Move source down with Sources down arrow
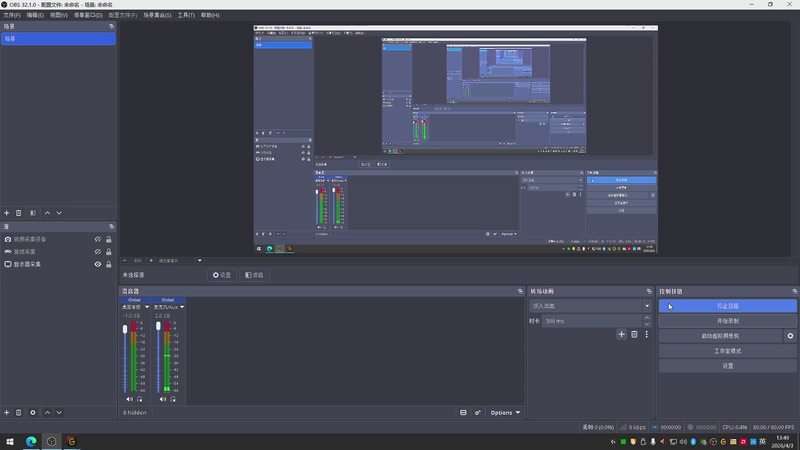Viewport: 800px width, 450px height. coord(59,412)
